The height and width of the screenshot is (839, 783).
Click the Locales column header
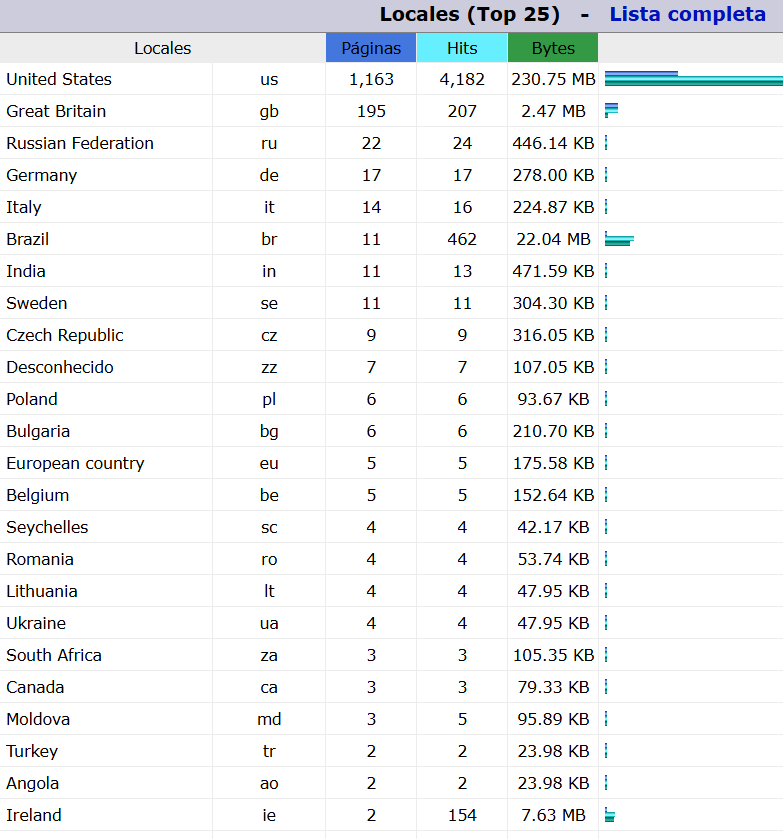[x=163, y=48]
